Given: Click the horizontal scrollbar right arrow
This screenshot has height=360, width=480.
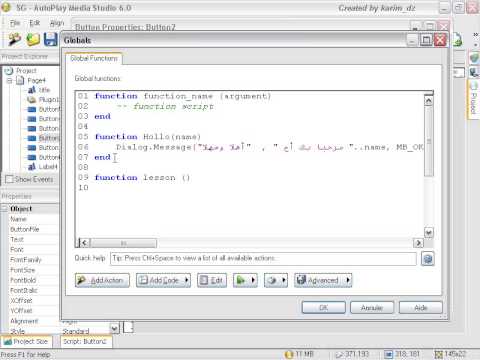Looking at the screenshot, I should tap(418, 243).
